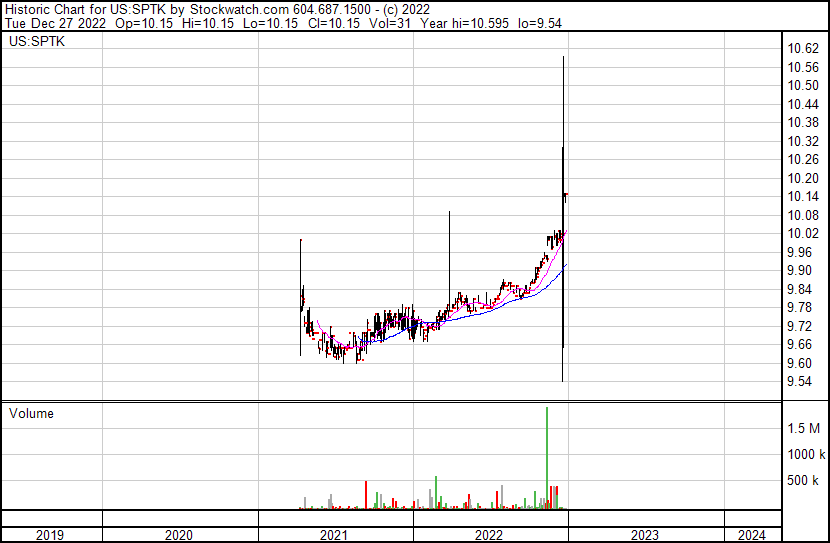Image resolution: width=830 pixels, height=543 pixels.
Task: Click the 10.02 price axis value
Action: tap(803, 234)
